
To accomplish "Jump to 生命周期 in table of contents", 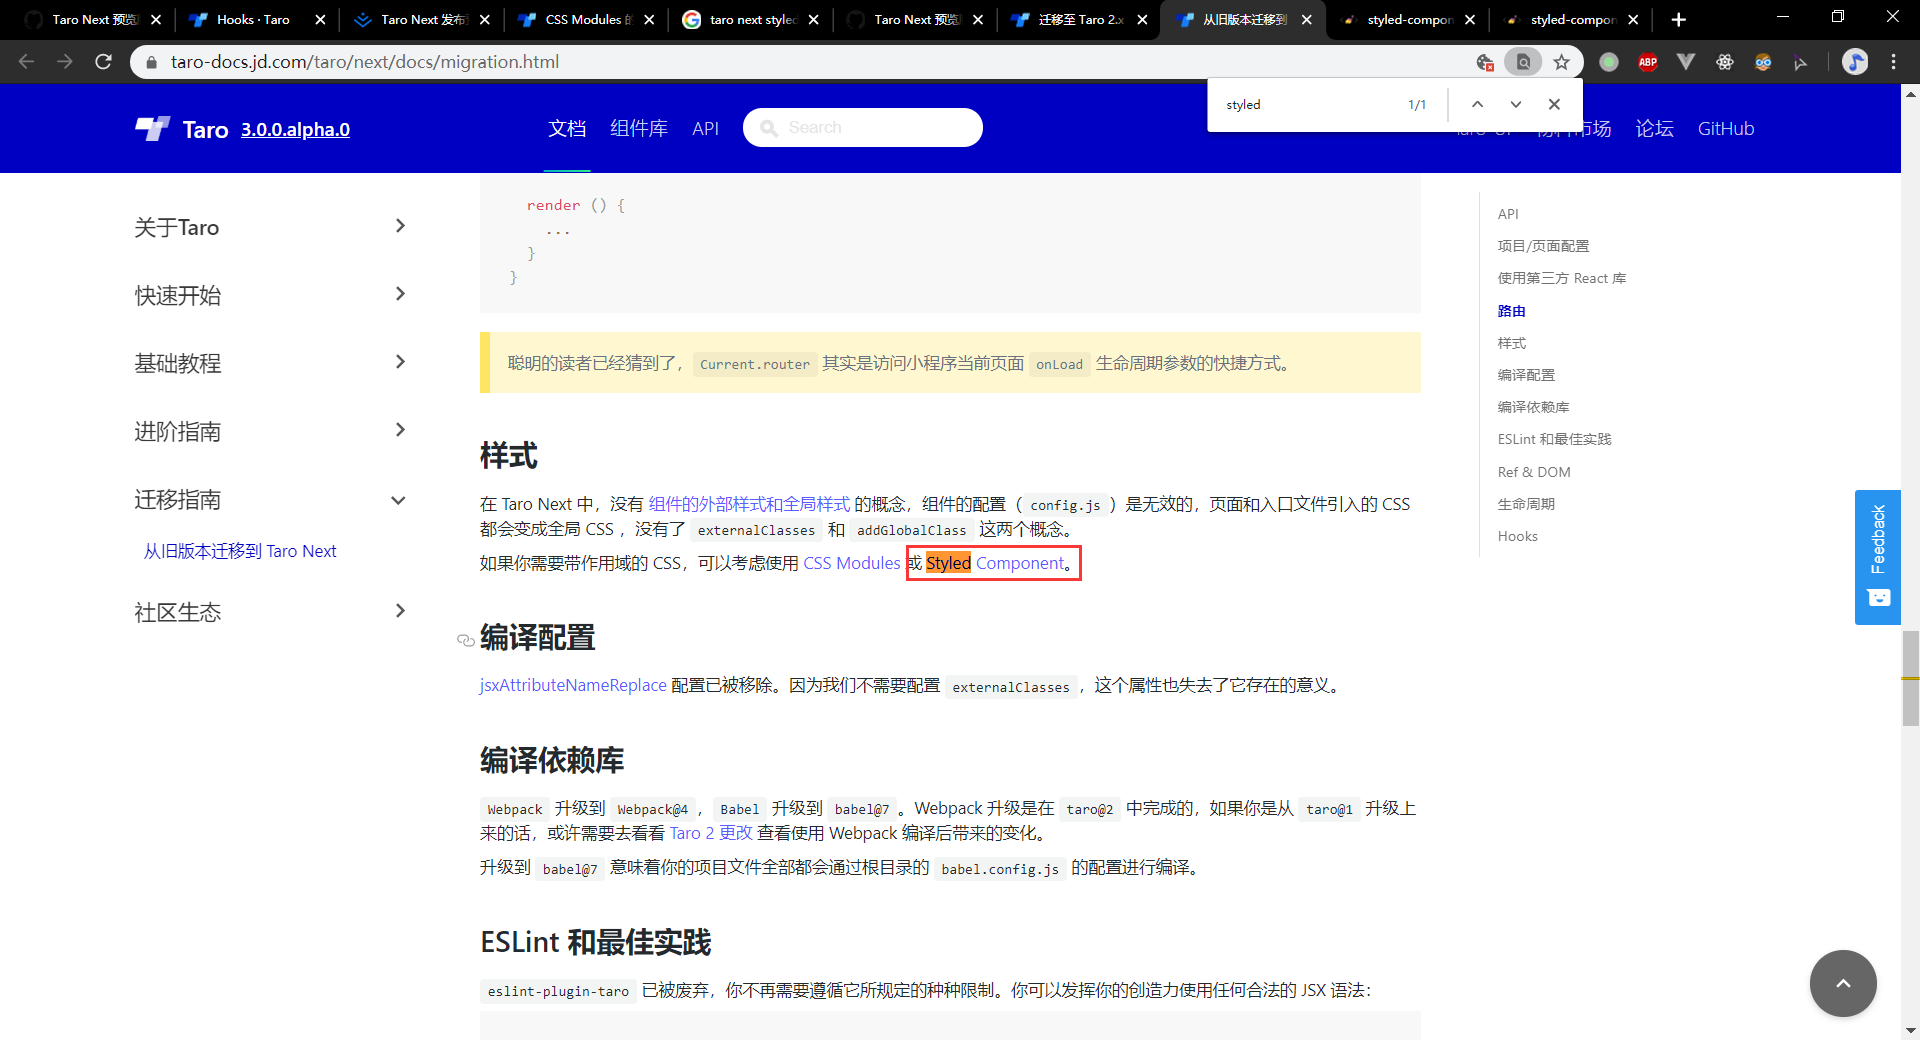I will pyautogui.click(x=1526, y=504).
